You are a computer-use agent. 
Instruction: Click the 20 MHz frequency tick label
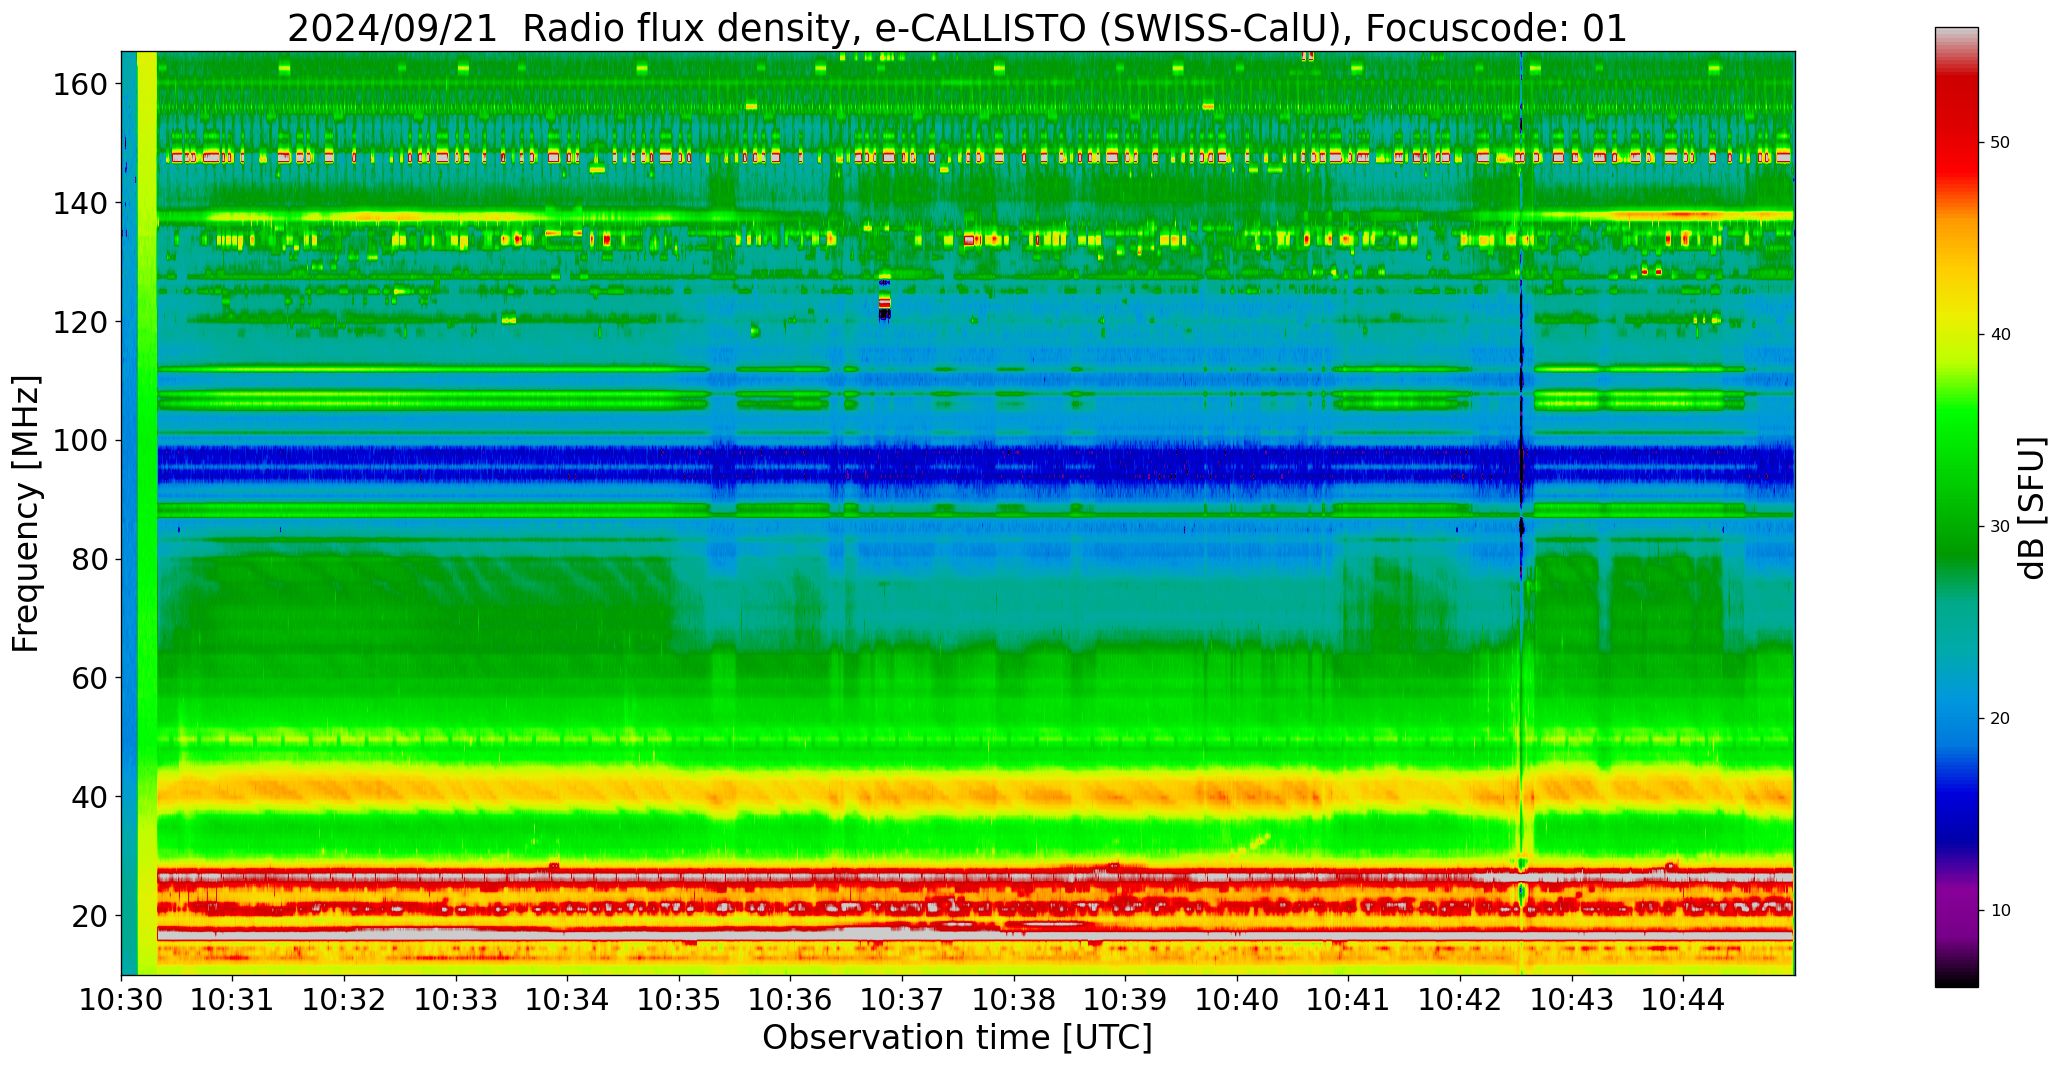(x=88, y=916)
